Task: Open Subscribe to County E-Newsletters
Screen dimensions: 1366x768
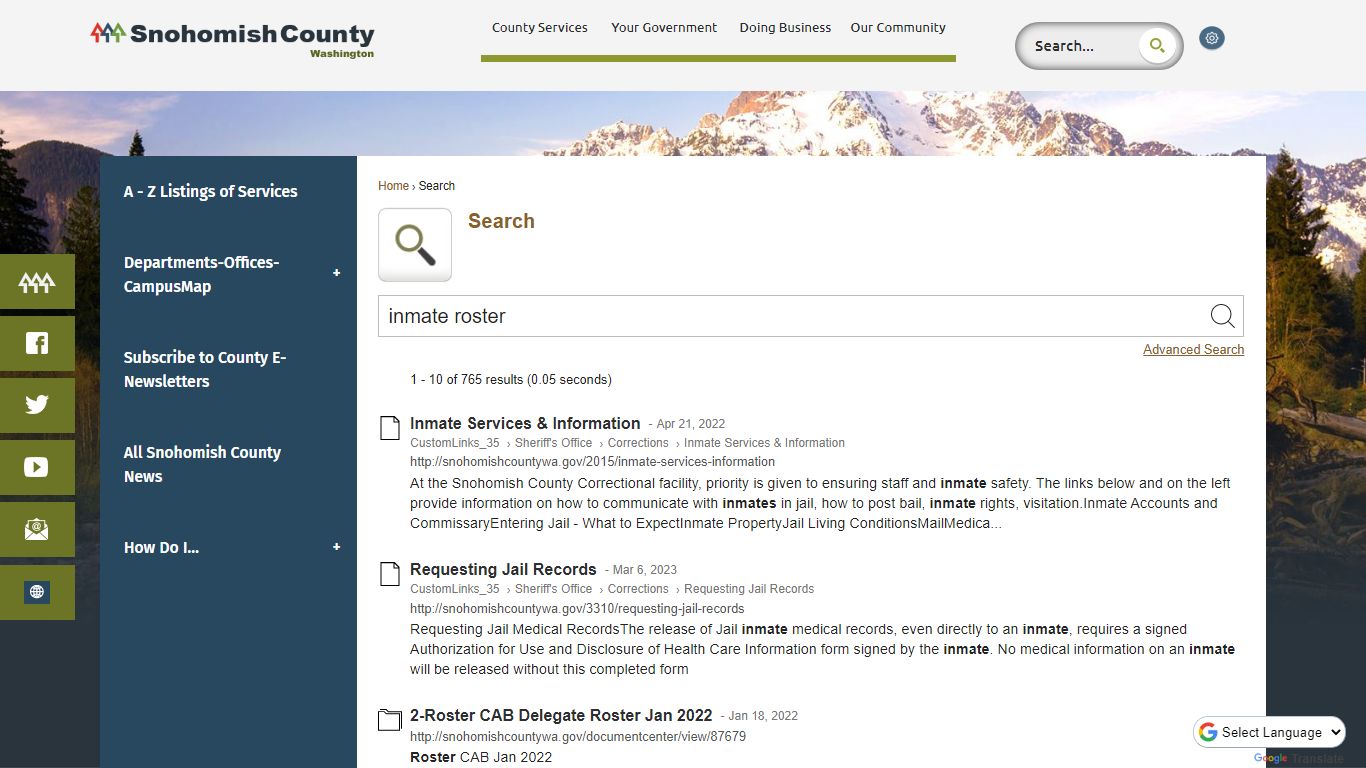Action: tap(205, 369)
